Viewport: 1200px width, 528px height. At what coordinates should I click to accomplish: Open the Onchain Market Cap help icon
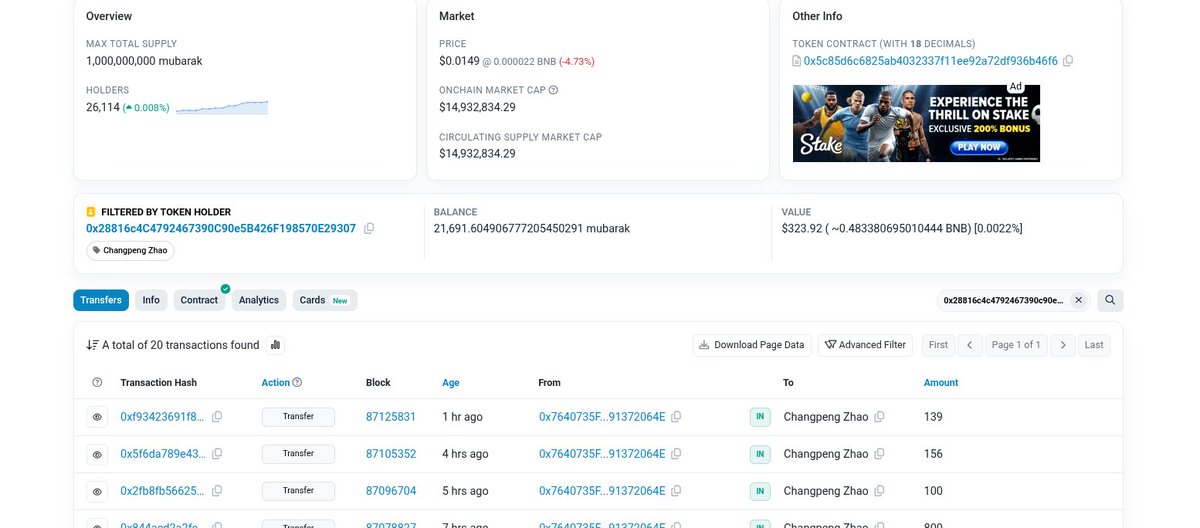(x=553, y=90)
